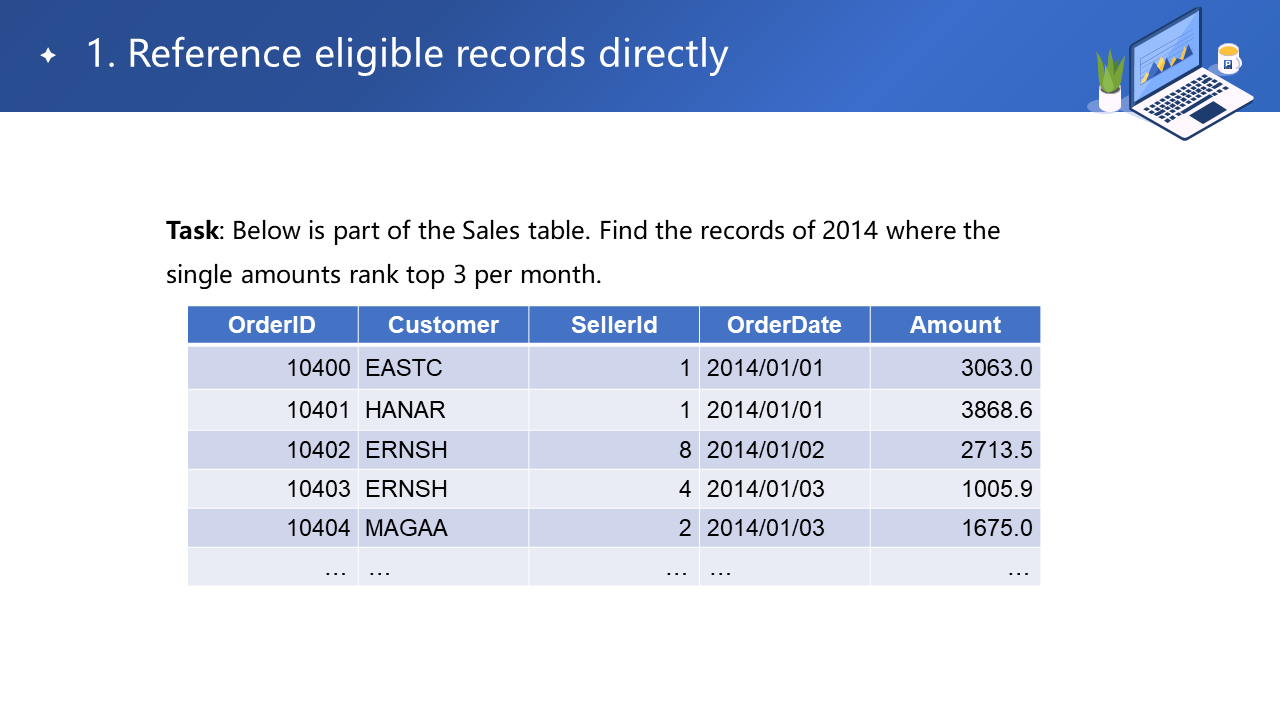Select the Amount column header
This screenshot has height=720, width=1280.
[x=955, y=325]
